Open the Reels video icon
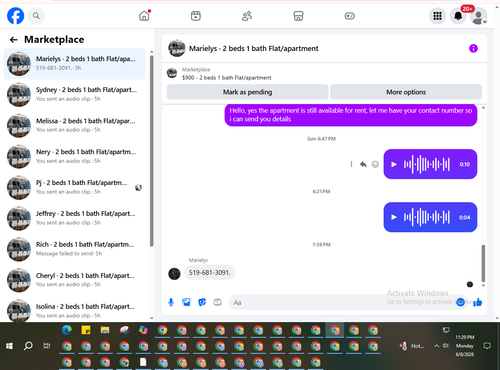This screenshot has height=370, width=500. click(x=196, y=16)
